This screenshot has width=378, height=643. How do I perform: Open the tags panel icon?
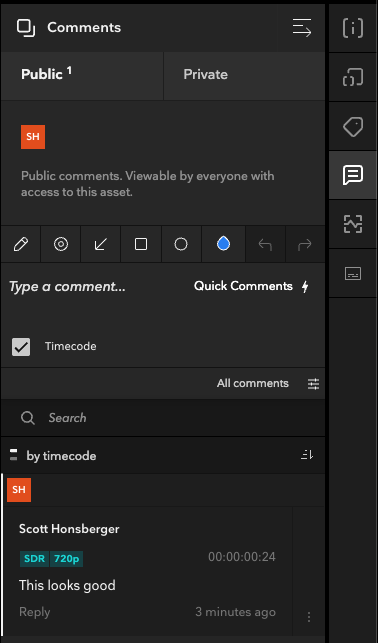click(x=353, y=126)
